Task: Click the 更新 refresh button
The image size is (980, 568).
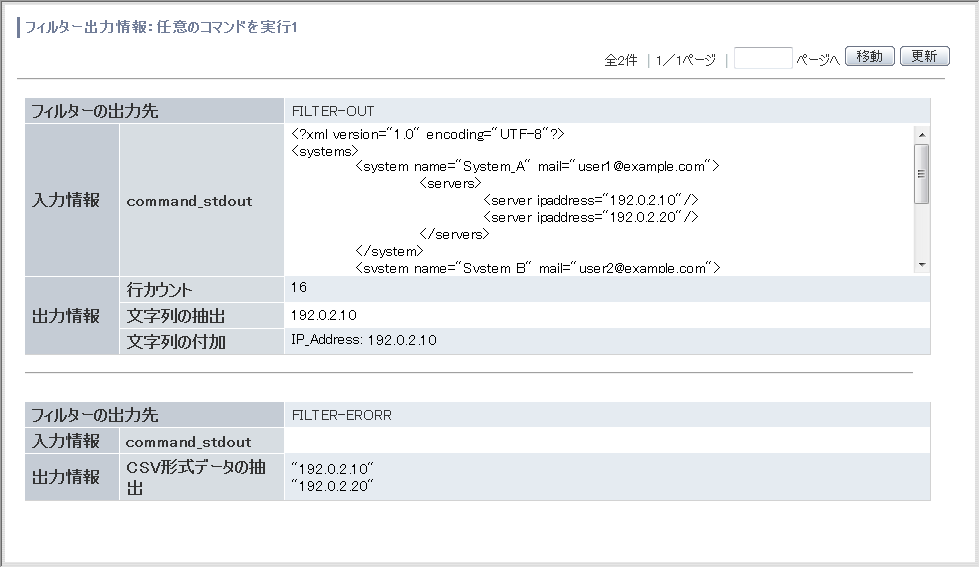Action: click(x=924, y=56)
